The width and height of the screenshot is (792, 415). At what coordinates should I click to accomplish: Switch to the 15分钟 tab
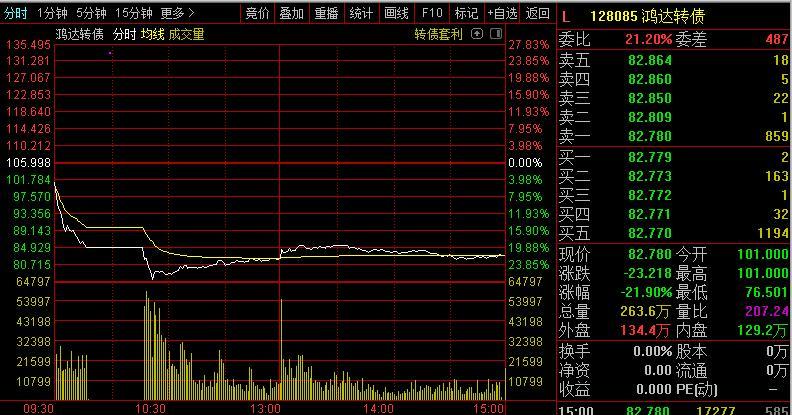(x=133, y=13)
